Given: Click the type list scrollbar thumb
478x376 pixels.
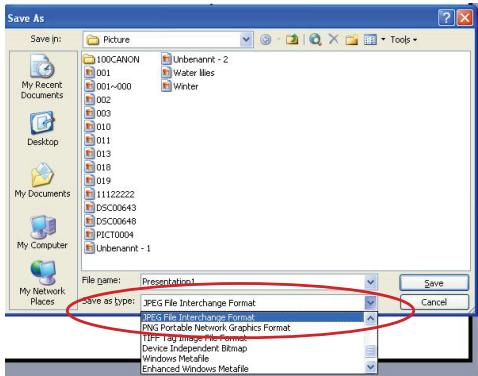Looking at the screenshot, I should pos(370,351).
